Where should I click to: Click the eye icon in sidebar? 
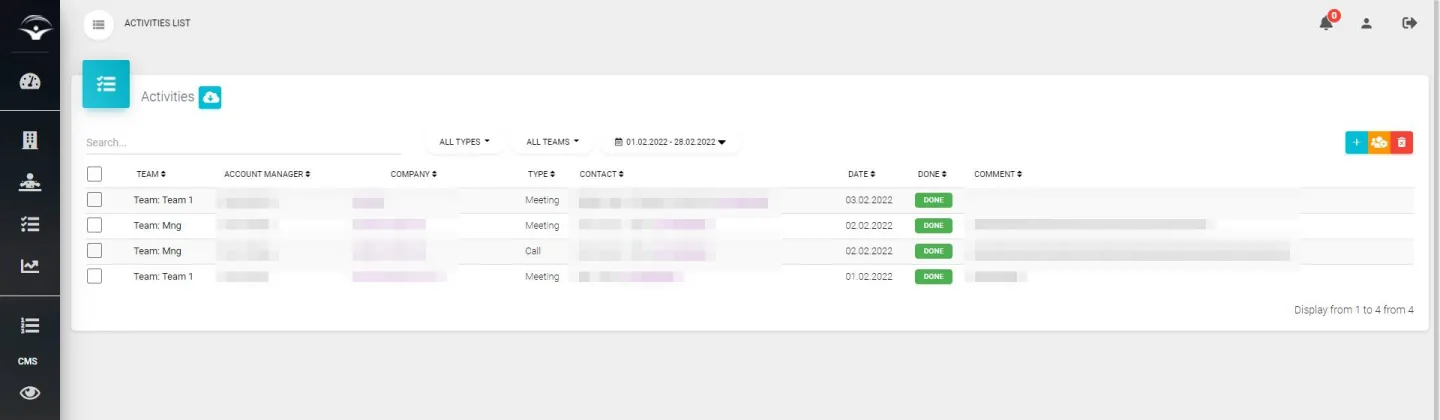(x=30, y=393)
